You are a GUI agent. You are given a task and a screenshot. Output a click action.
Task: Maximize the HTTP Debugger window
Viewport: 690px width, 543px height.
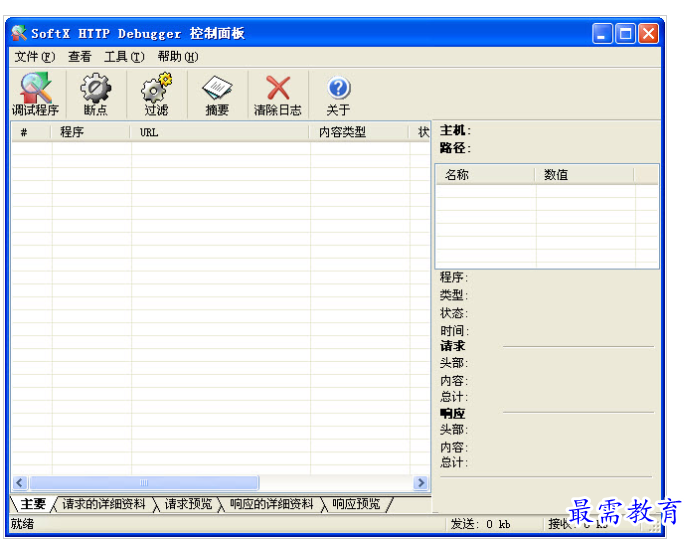[625, 33]
